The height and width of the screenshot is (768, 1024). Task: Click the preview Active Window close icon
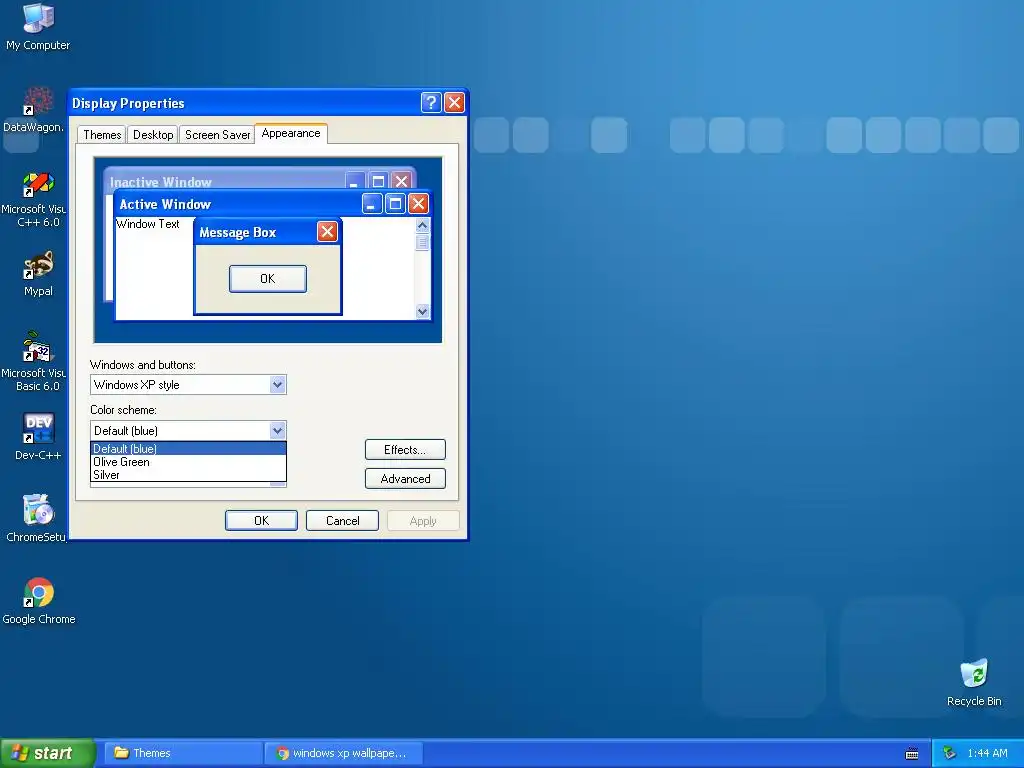[x=418, y=204]
